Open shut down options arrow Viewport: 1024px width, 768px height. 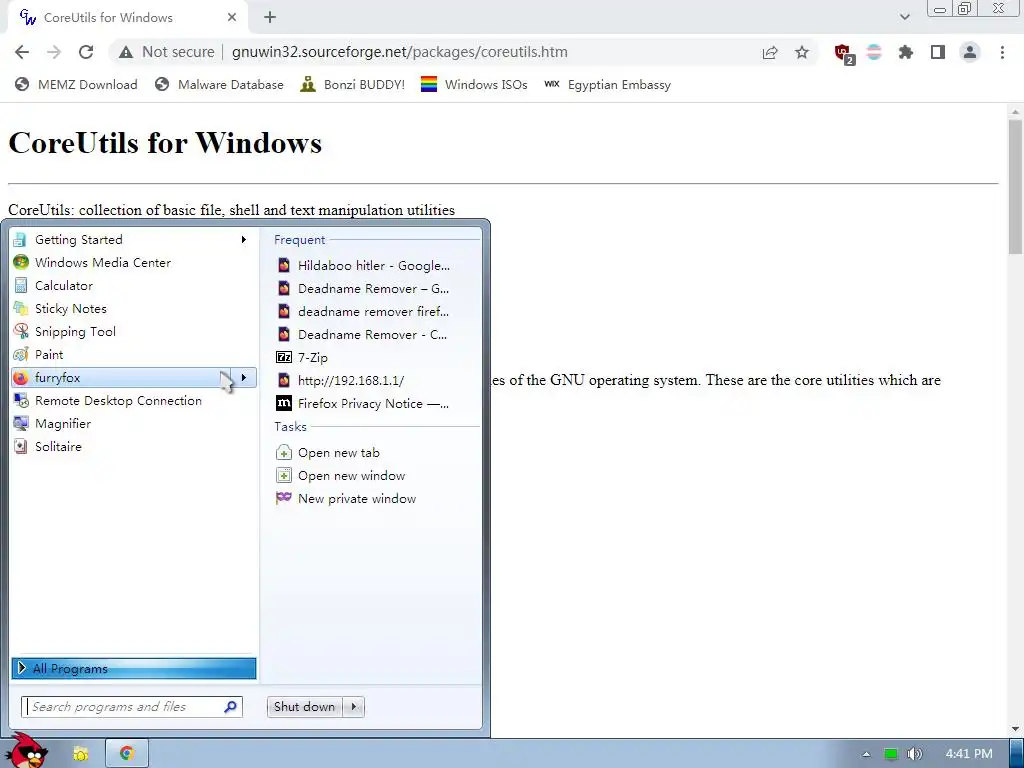coord(354,707)
